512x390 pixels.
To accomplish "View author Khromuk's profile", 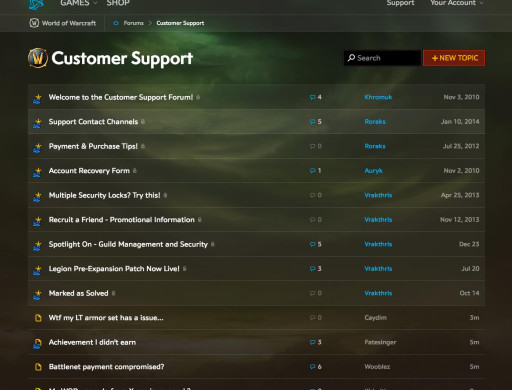I will pyautogui.click(x=378, y=97).
